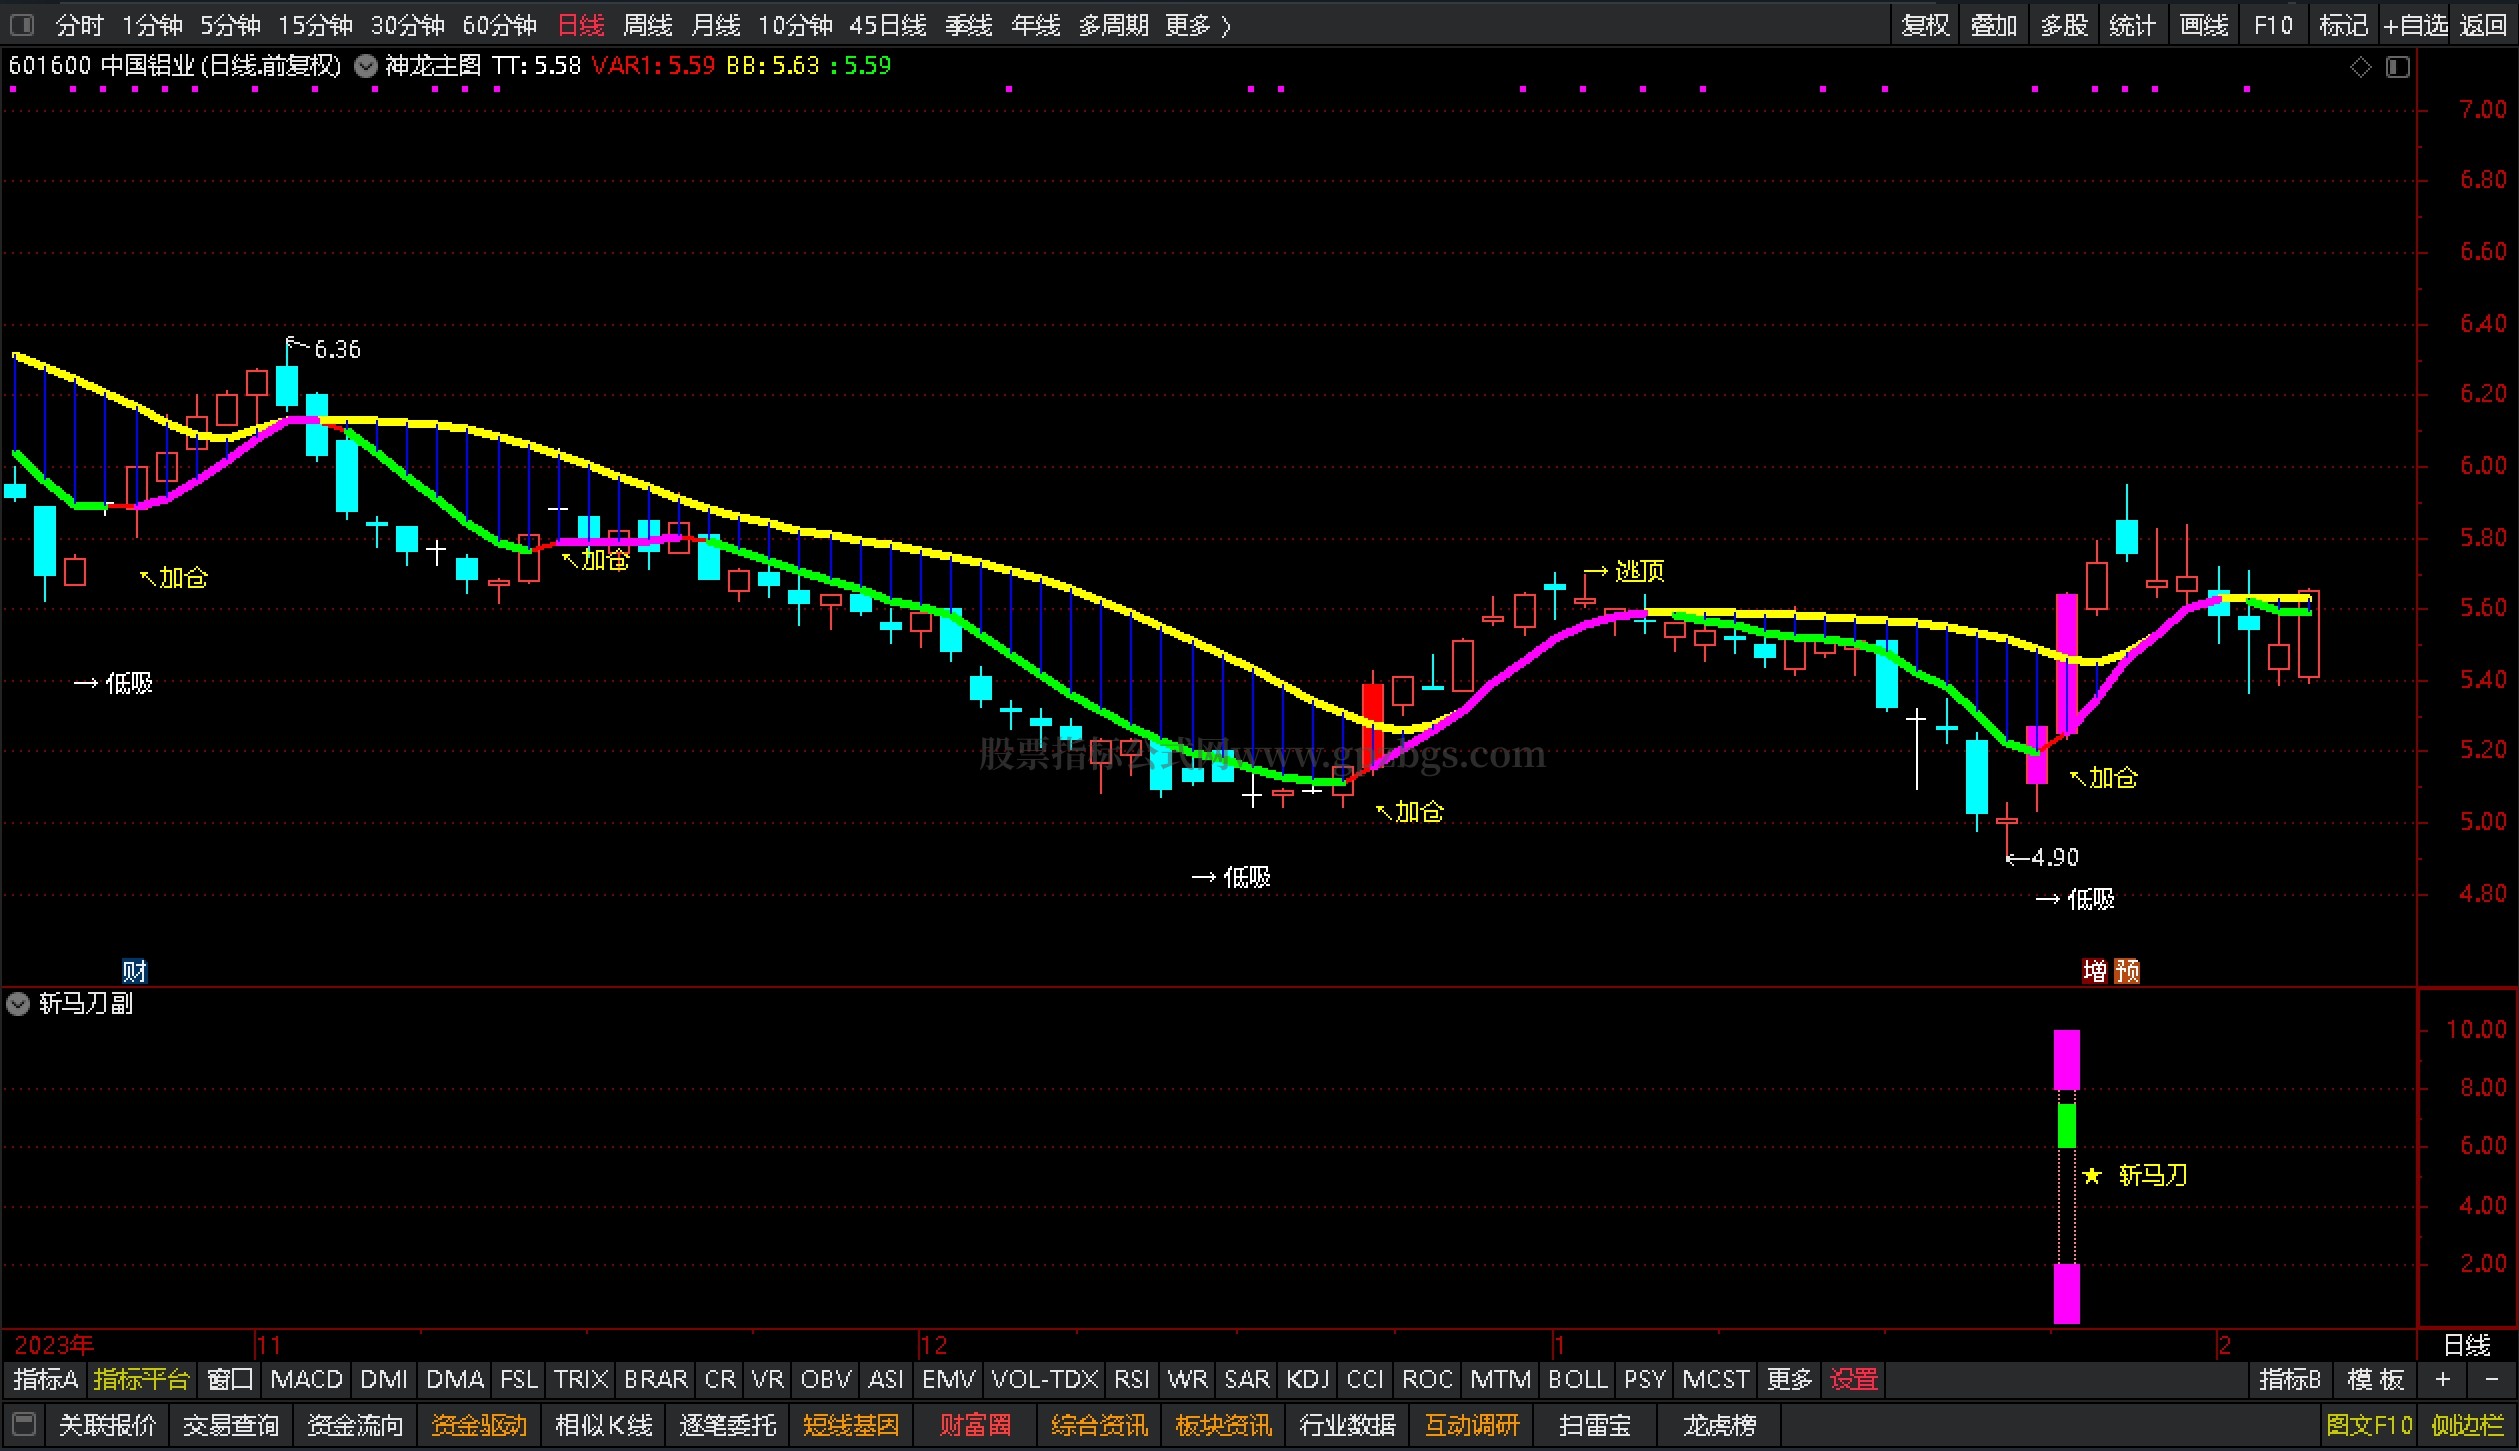This screenshot has width=2519, height=1451.
Task: Click the bottom-left window layout icon
Action: click(x=24, y=1424)
